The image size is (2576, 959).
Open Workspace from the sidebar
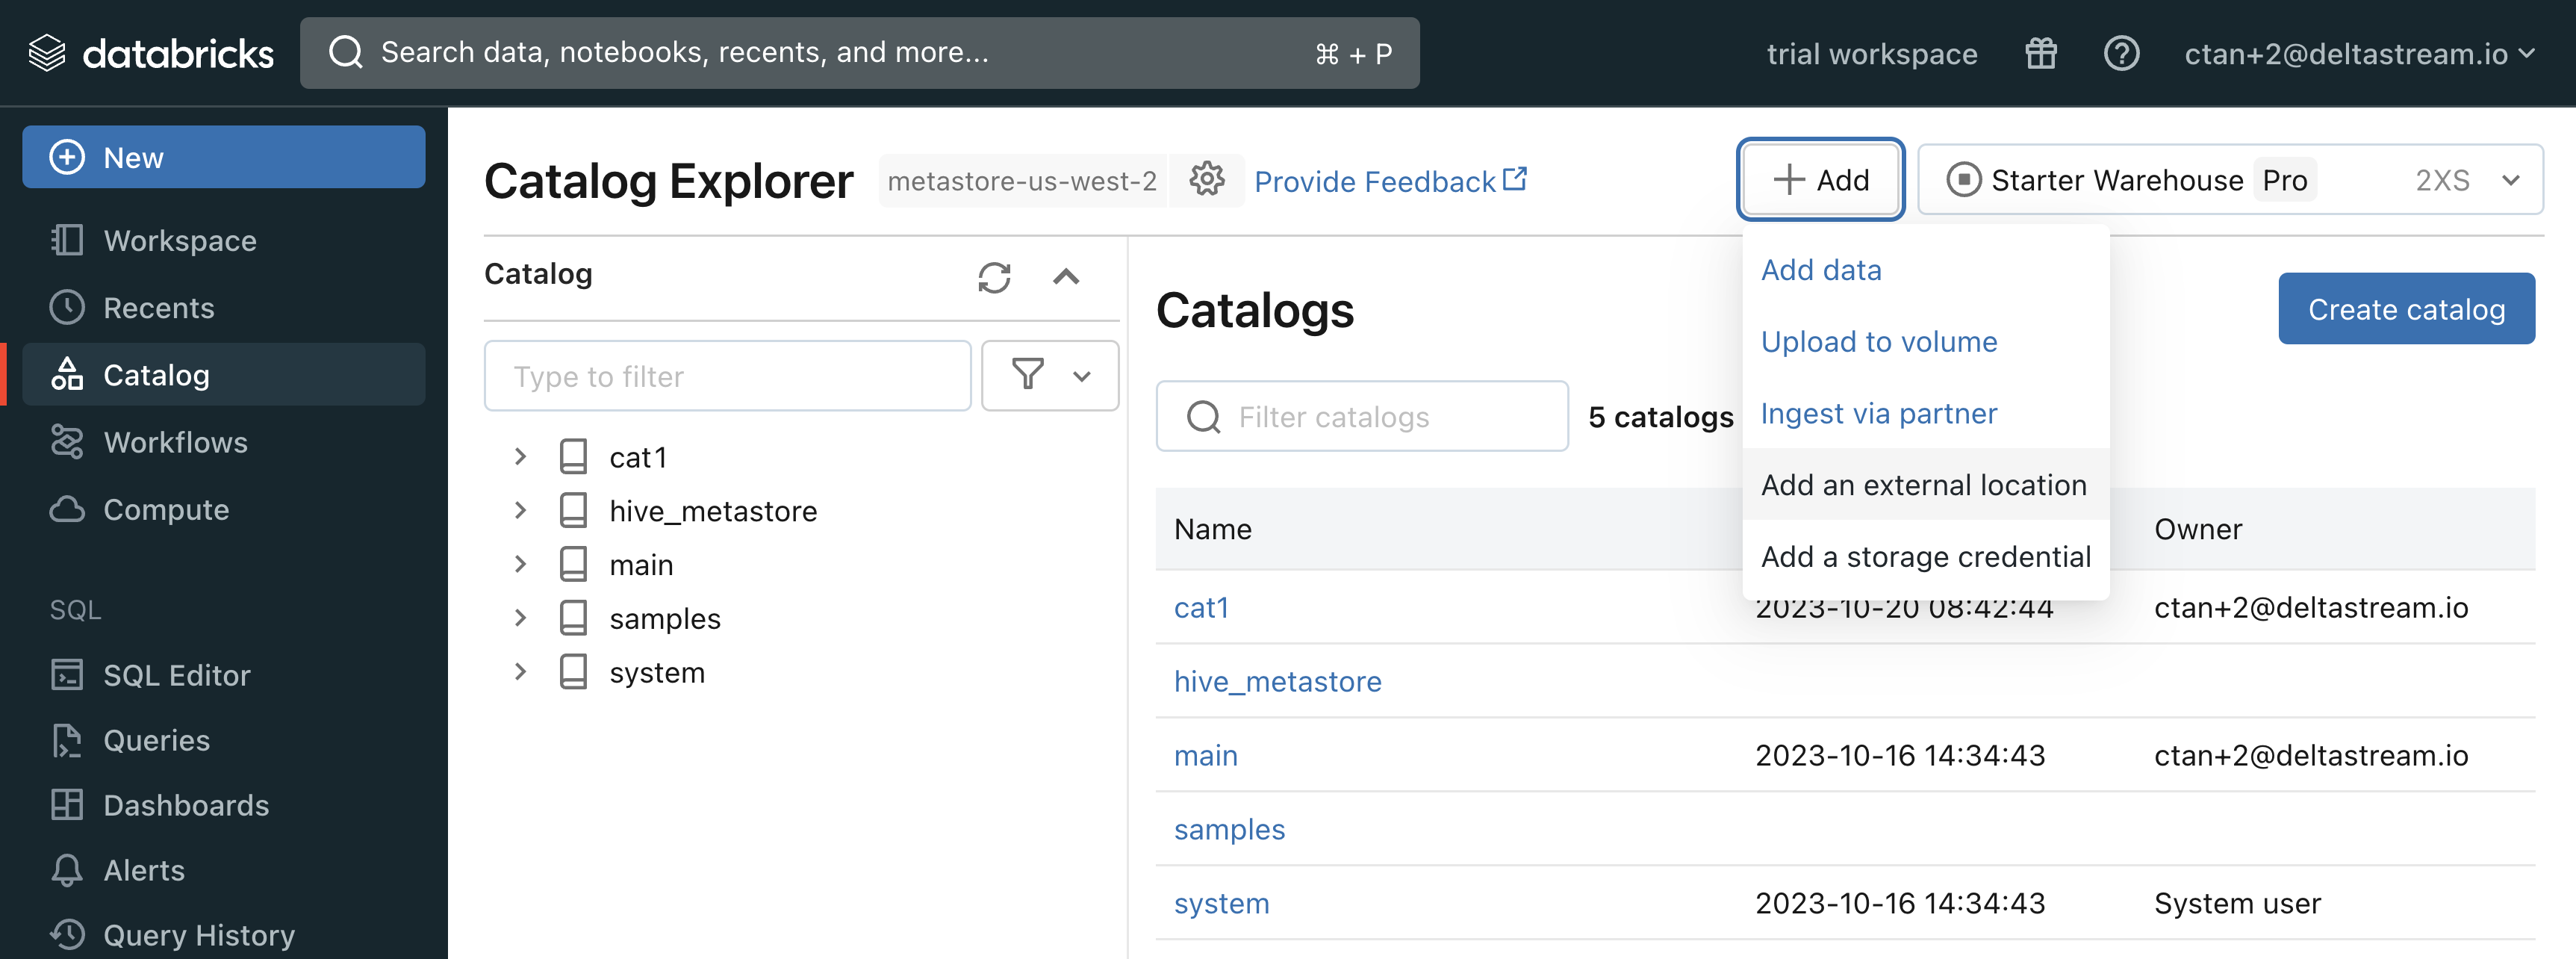point(224,240)
